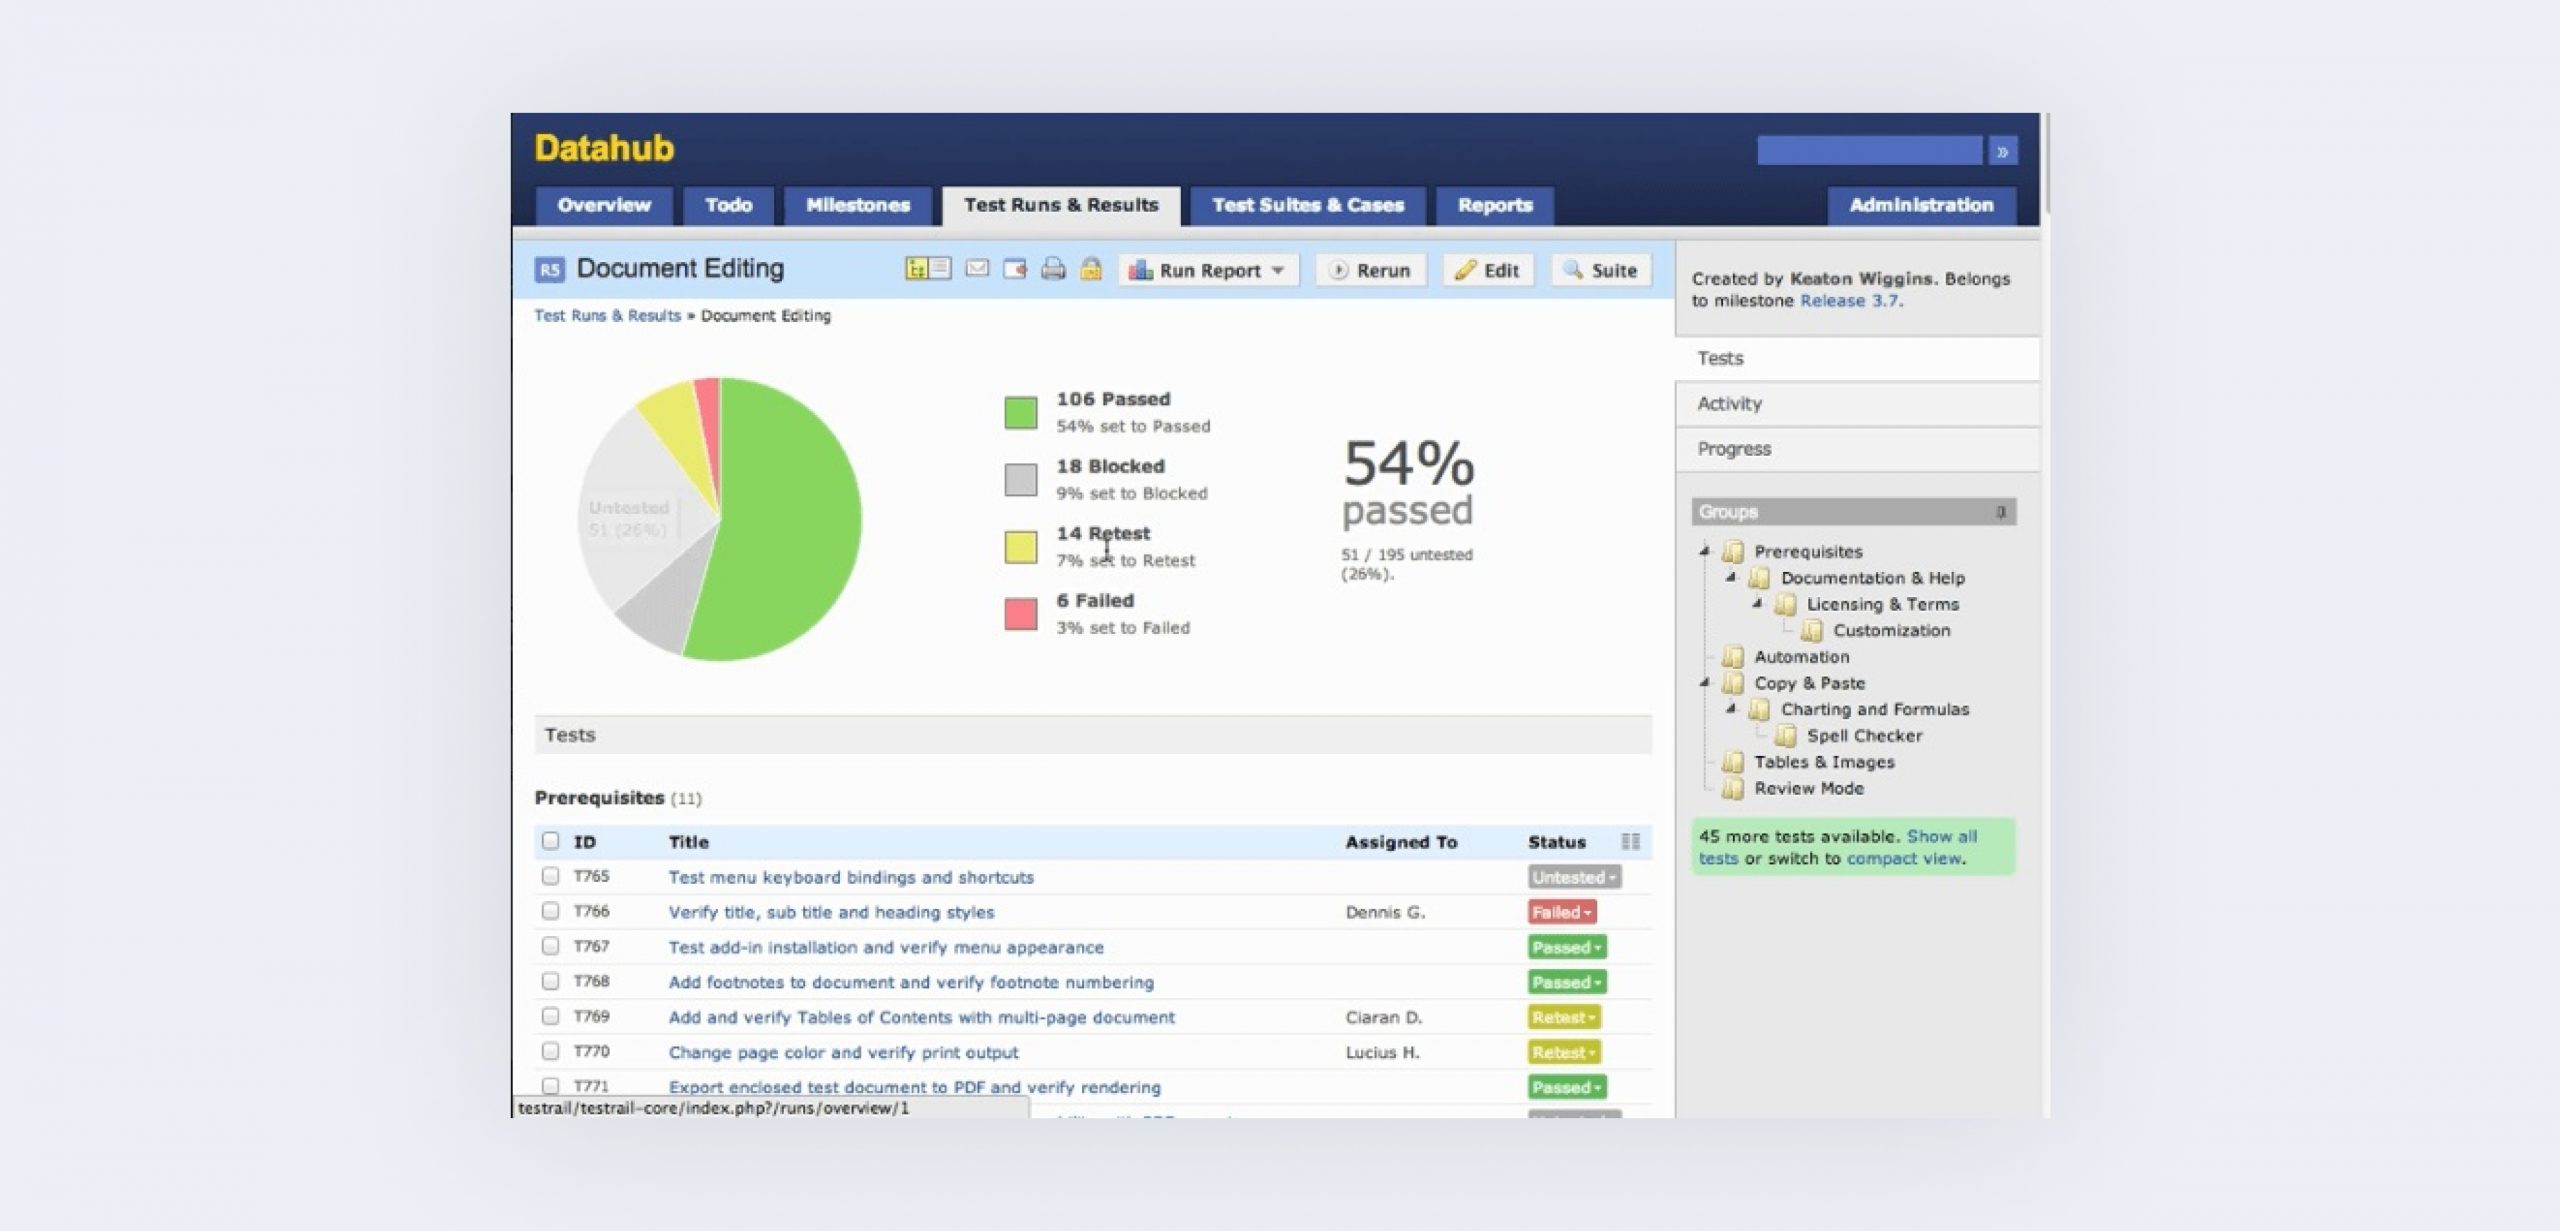Check the box for test T769

click(550, 1016)
